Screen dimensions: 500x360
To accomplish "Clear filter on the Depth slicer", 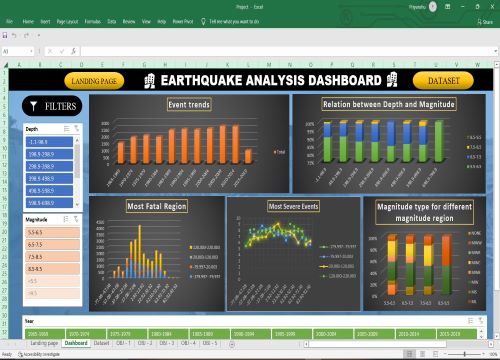I will [77, 129].
